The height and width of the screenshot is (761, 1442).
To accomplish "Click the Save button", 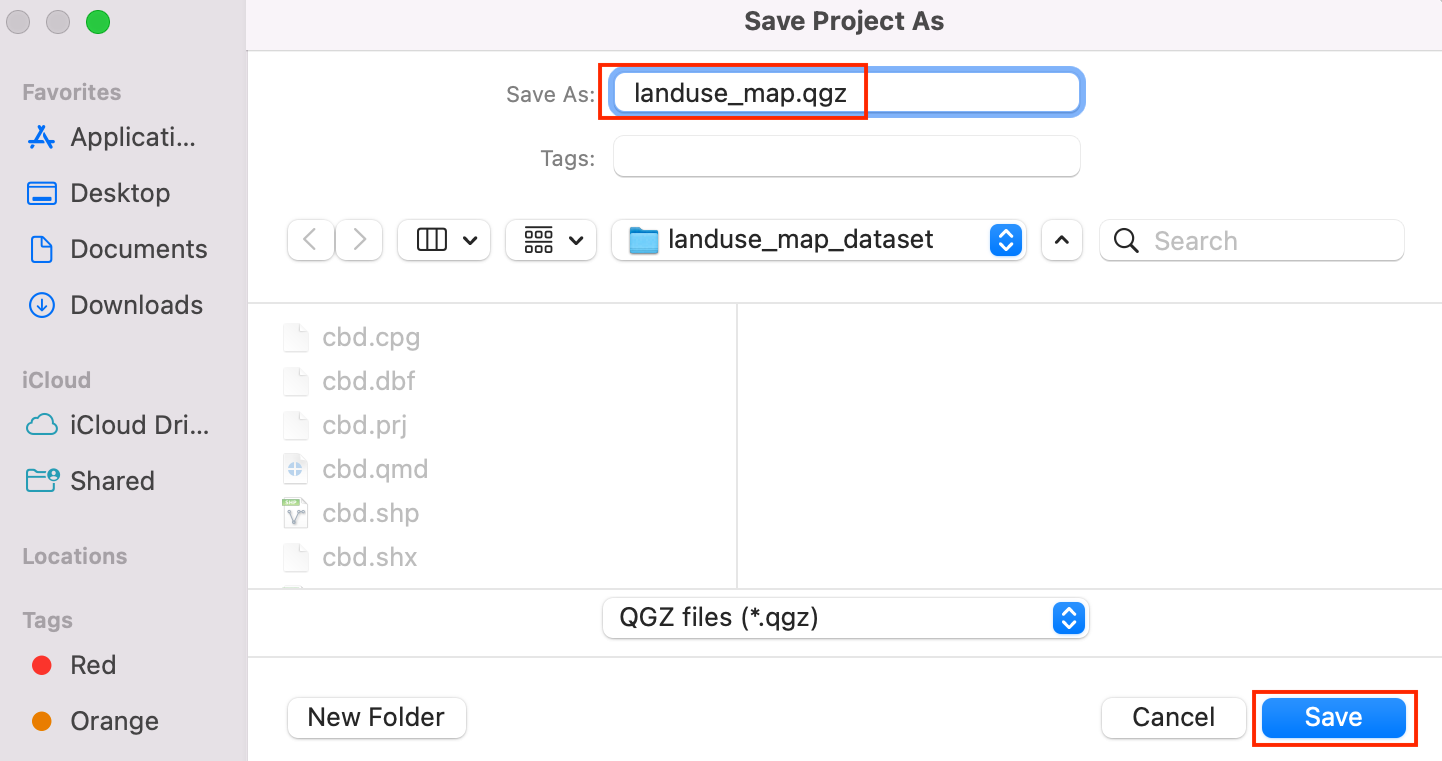I will click(x=1333, y=717).
